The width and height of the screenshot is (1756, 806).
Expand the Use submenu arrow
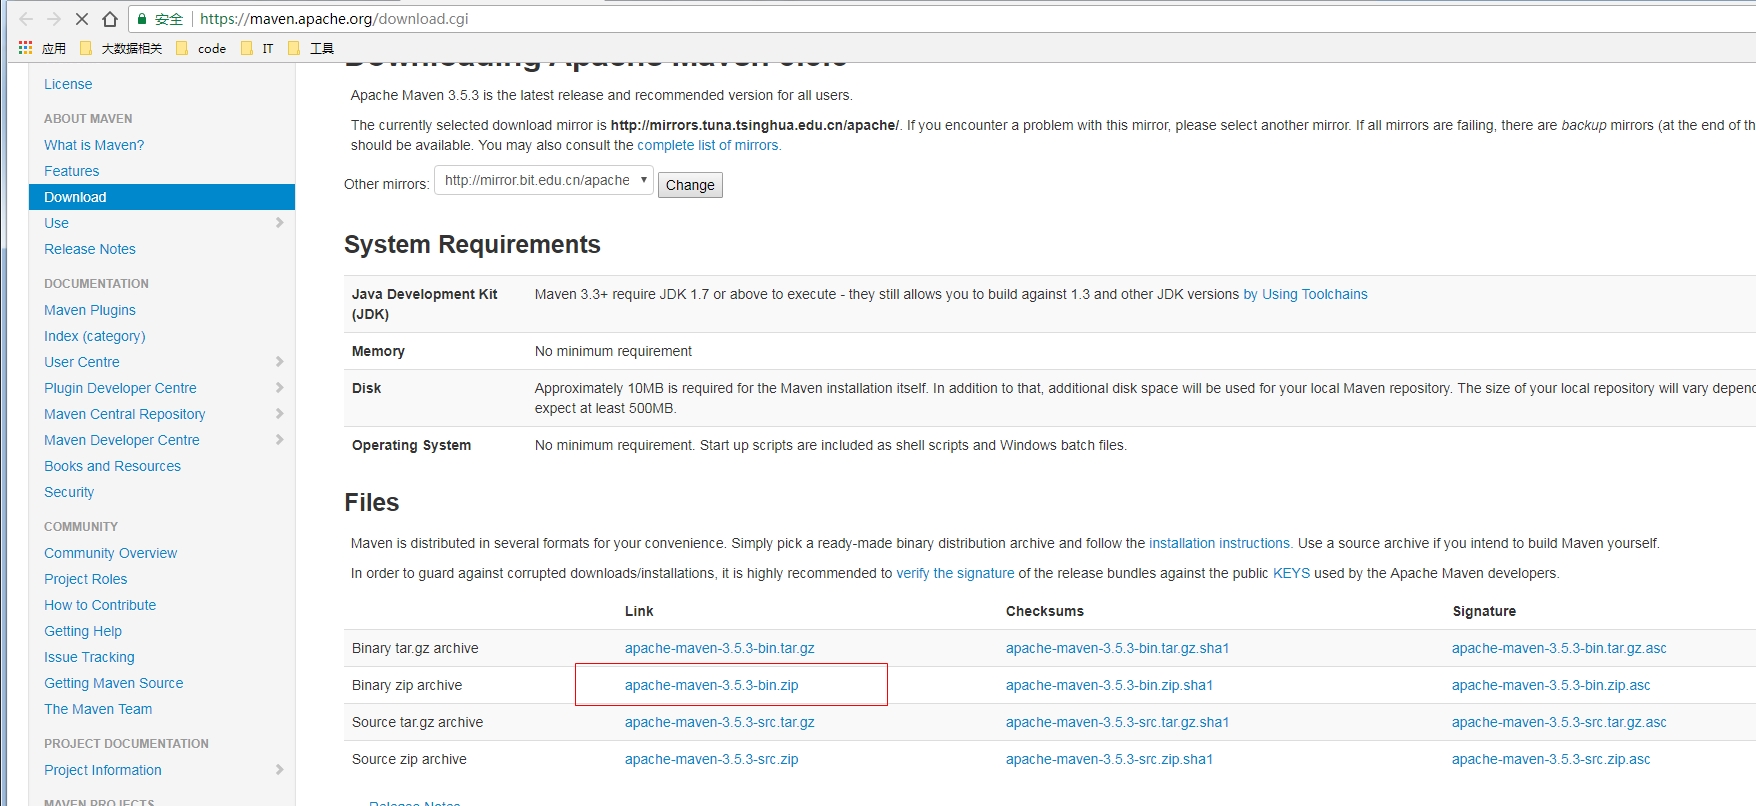pyautogui.click(x=279, y=223)
